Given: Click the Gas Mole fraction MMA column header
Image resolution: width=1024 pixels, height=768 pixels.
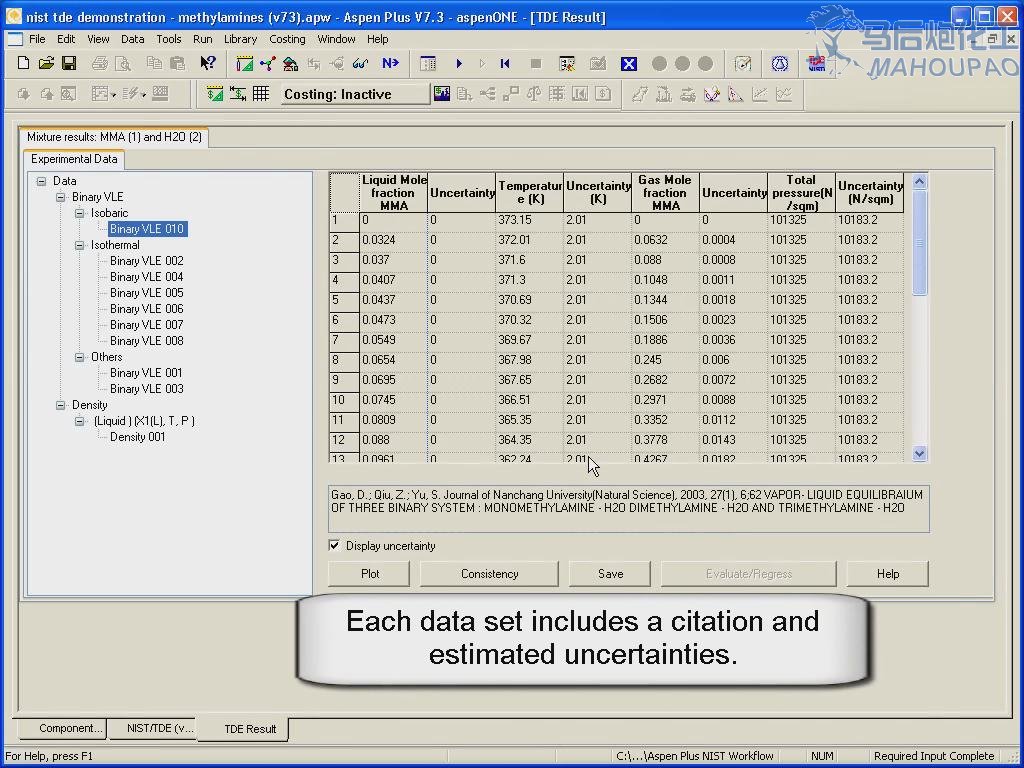Looking at the screenshot, I should point(665,193).
